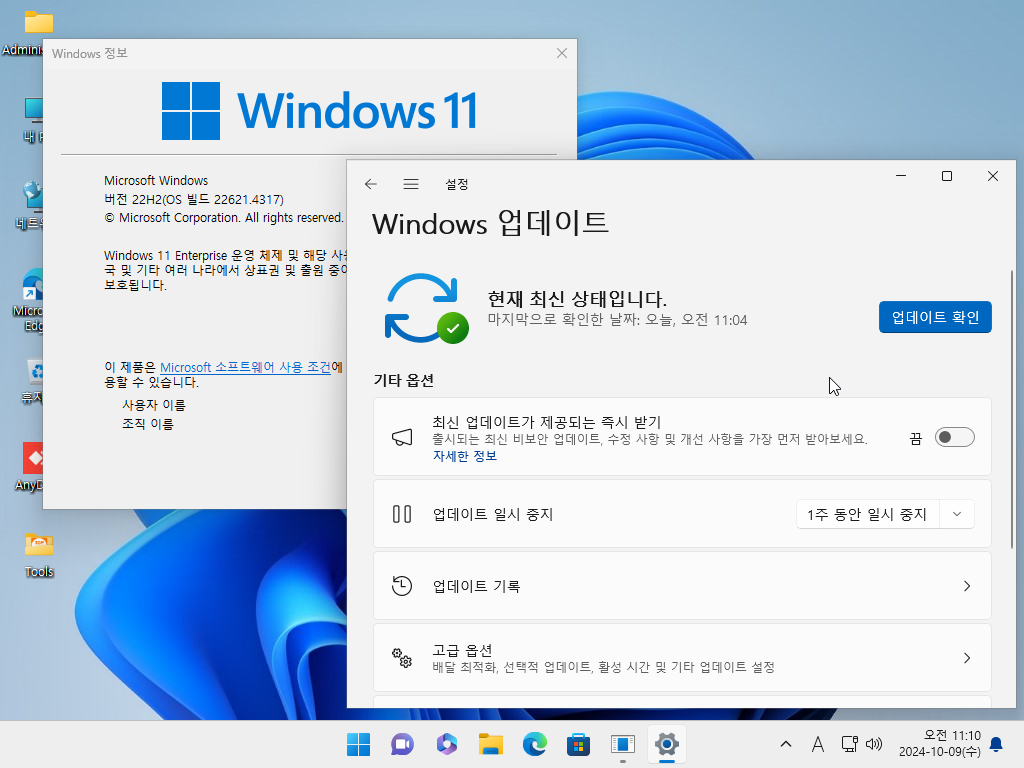Click the taskbar clock and date
1024x768 pixels.
click(x=940, y=744)
